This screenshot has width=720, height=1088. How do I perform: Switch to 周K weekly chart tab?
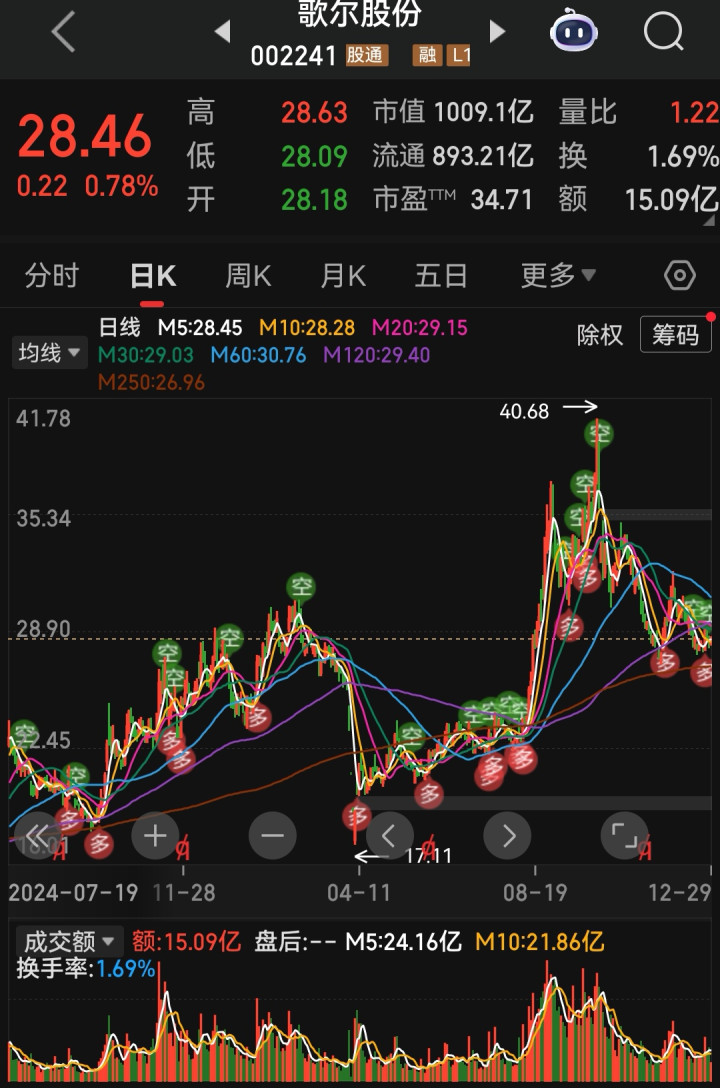pos(248,275)
